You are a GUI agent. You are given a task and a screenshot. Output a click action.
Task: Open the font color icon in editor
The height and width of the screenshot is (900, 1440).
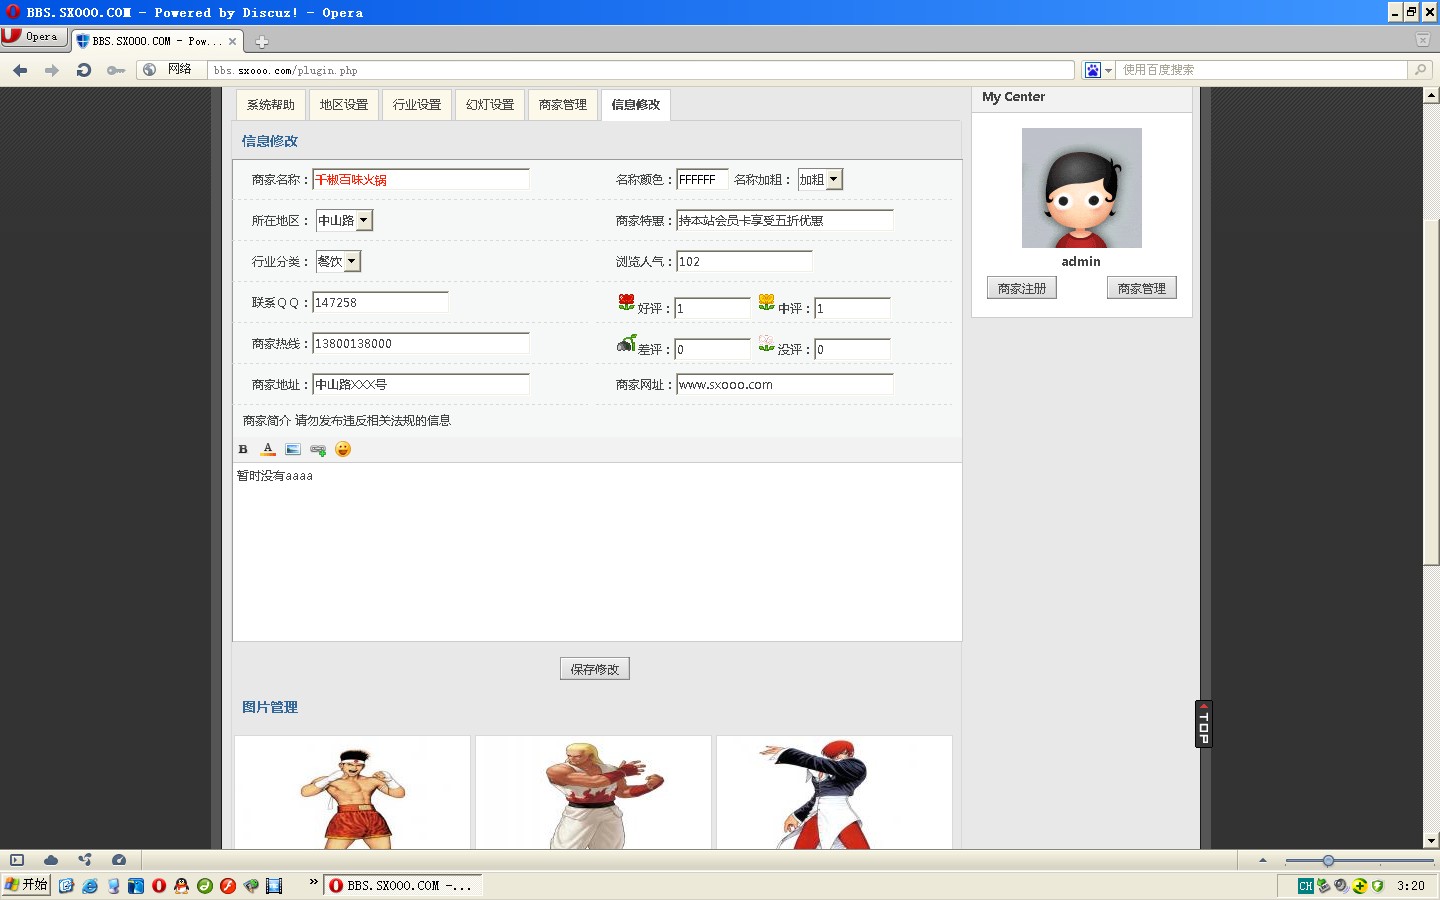pyautogui.click(x=268, y=449)
